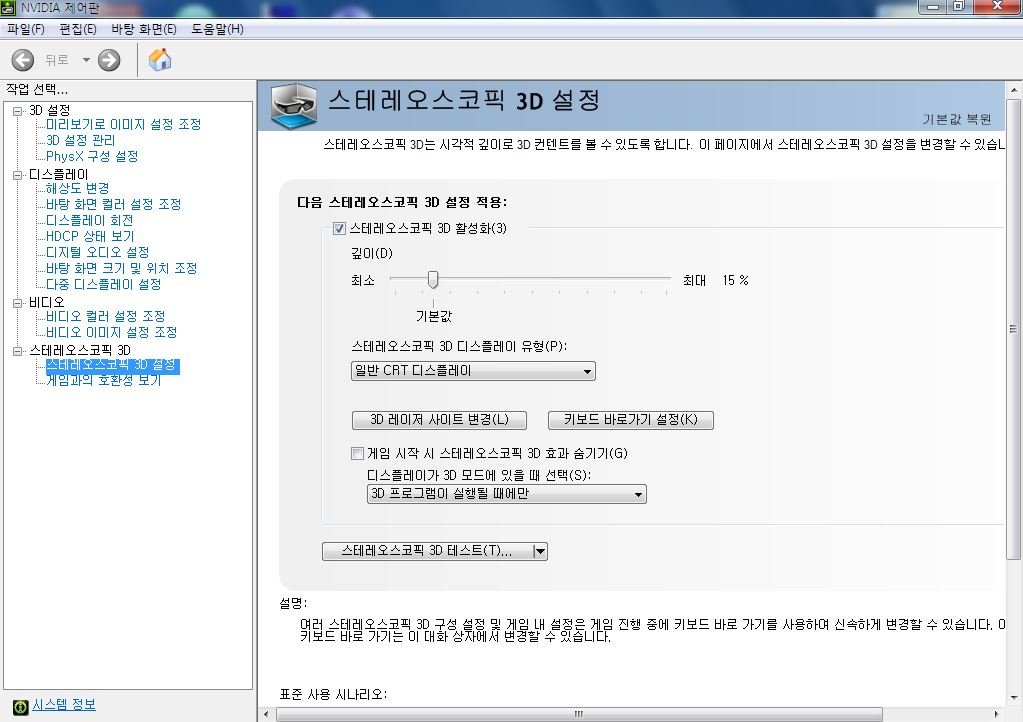Screen dimensions: 1023x722
Task: Click the 시스템 정보 link
Action: click(x=64, y=705)
